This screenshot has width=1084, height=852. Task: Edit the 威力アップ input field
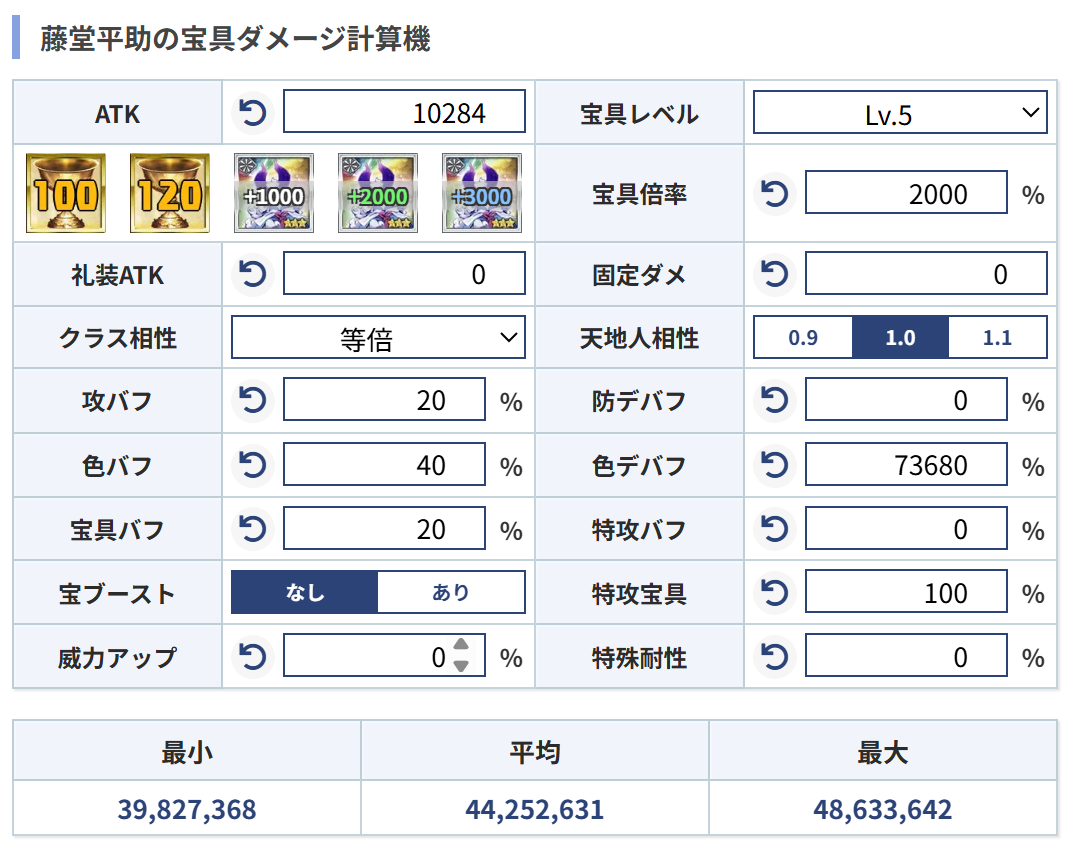click(x=384, y=655)
